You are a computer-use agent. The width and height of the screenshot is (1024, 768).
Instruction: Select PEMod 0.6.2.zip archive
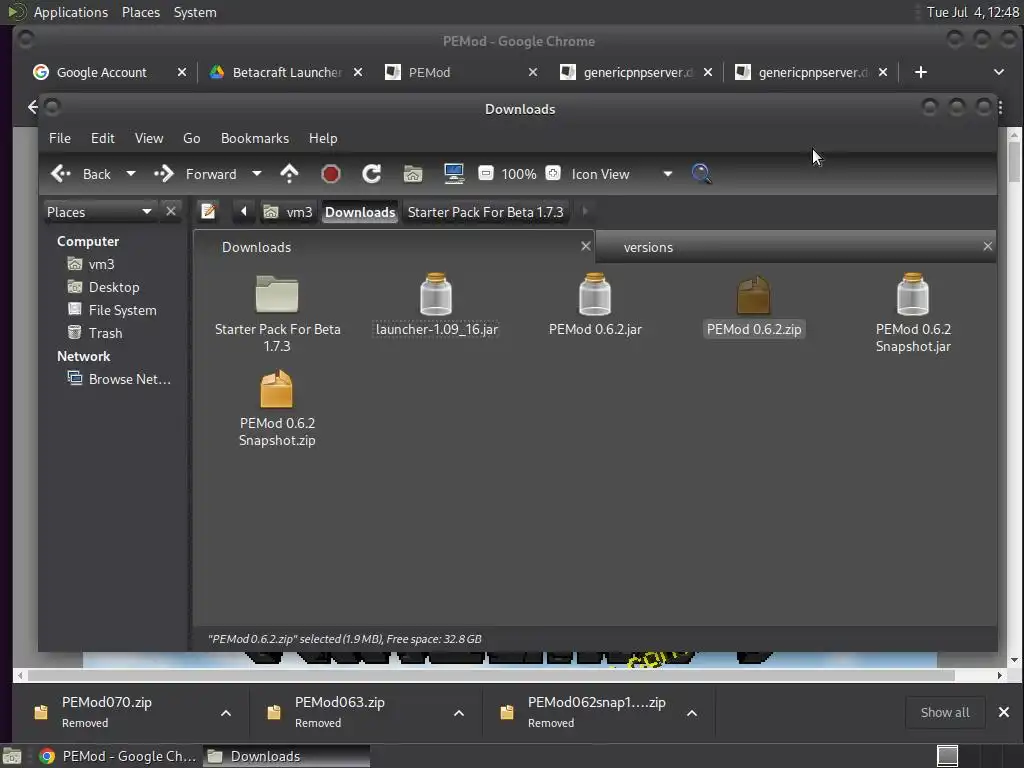coord(754,304)
